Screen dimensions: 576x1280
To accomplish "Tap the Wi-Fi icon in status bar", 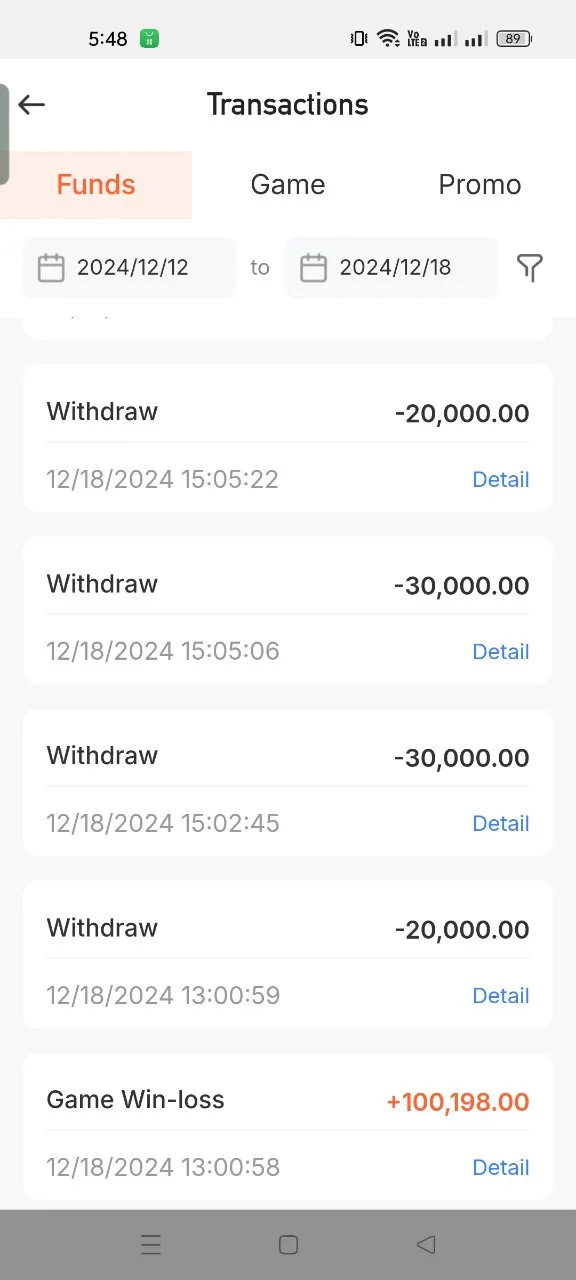I will [x=388, y=39].
